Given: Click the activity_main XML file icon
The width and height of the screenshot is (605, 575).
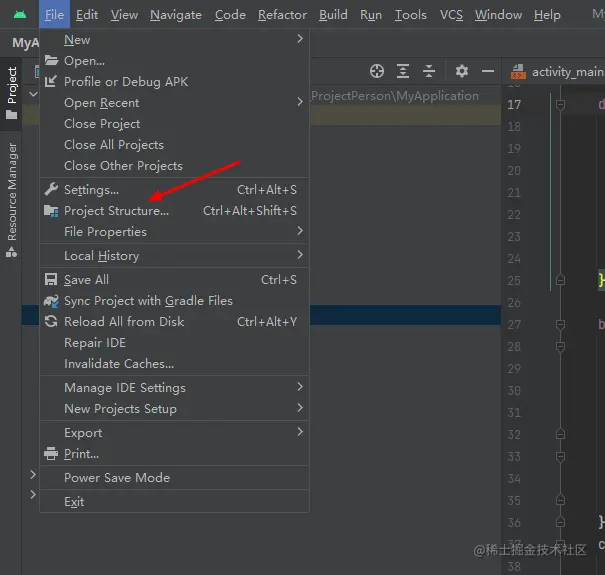Looking at the screenshot, I should point(518,72).
